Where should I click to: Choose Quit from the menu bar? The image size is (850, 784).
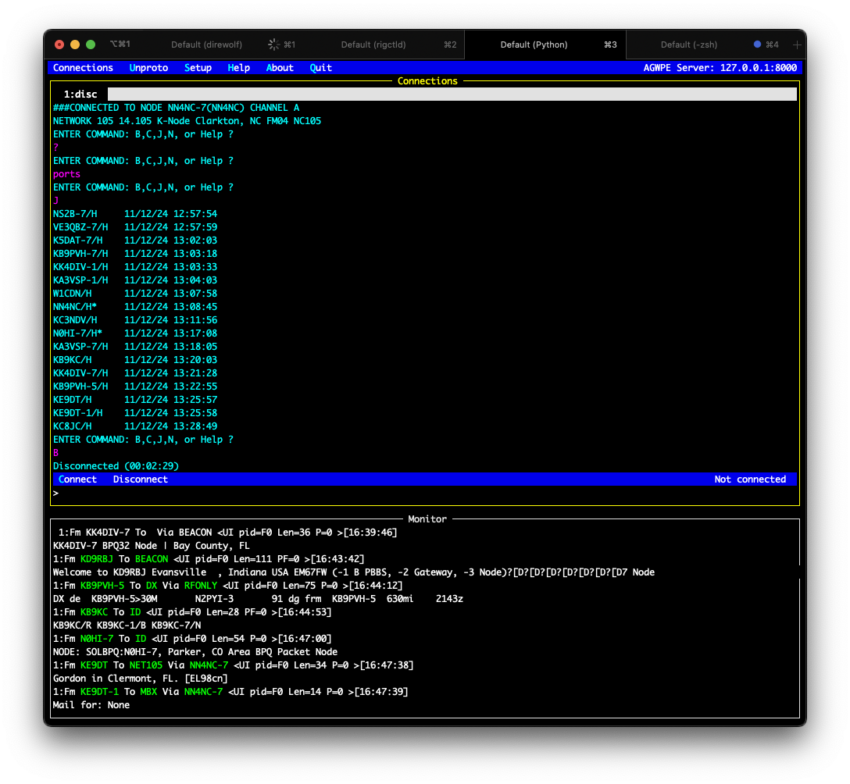point(321,68)
